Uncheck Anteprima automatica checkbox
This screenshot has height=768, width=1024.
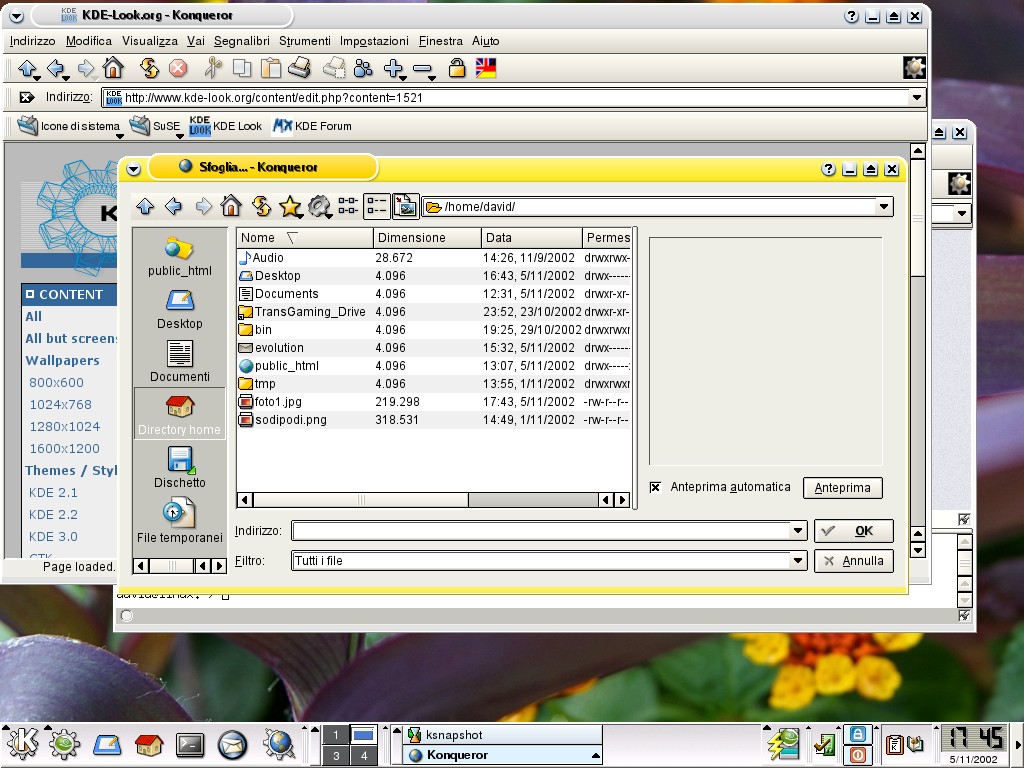point(655,487)
